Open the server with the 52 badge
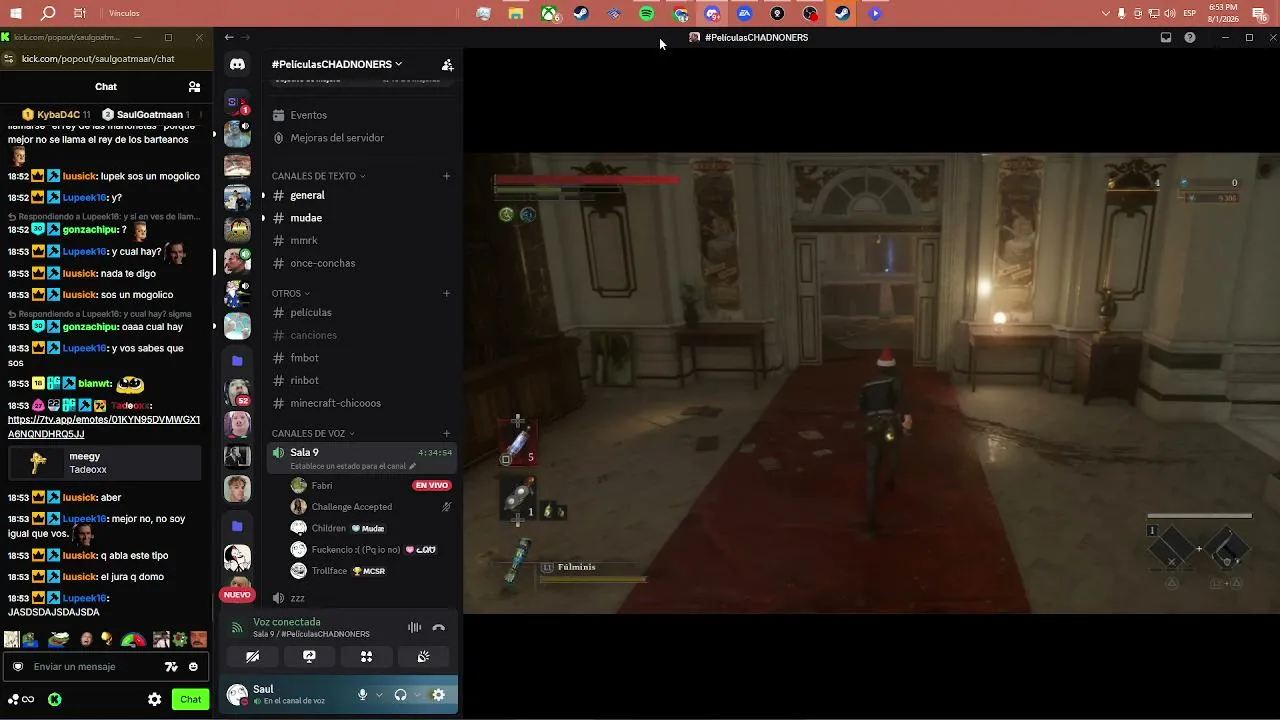The height and width of the screenshot is (720, 1280). (237, 392)
